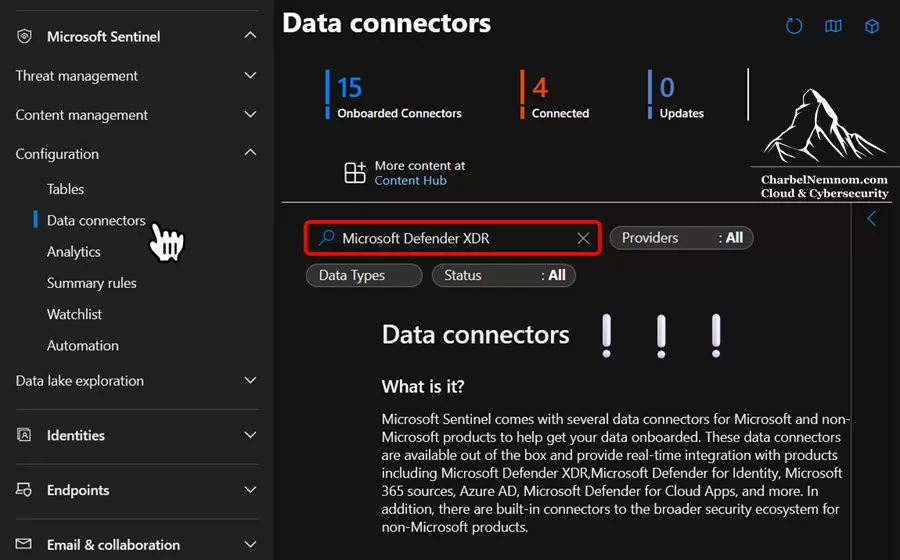Follow the Content Hub link

(410, 180)
